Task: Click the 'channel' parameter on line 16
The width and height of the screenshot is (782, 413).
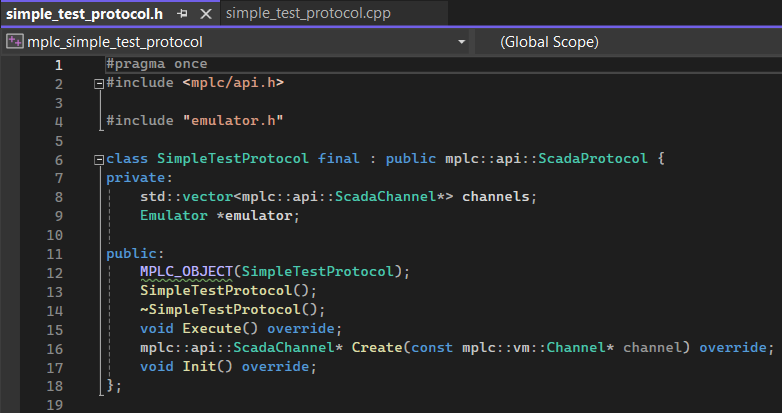Action: click(652, 348)
